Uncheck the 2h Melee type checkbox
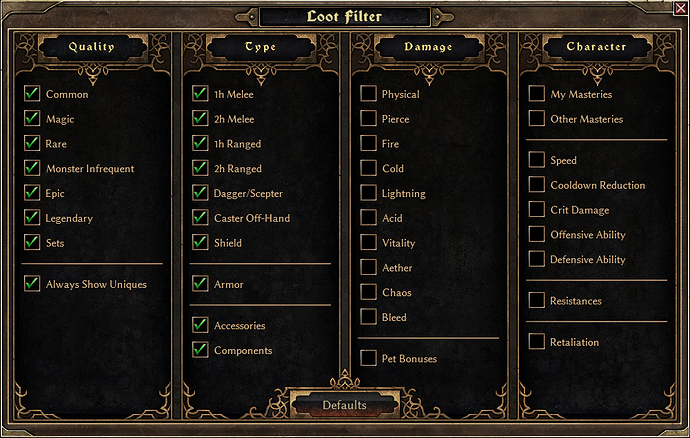 coord(200,118)
